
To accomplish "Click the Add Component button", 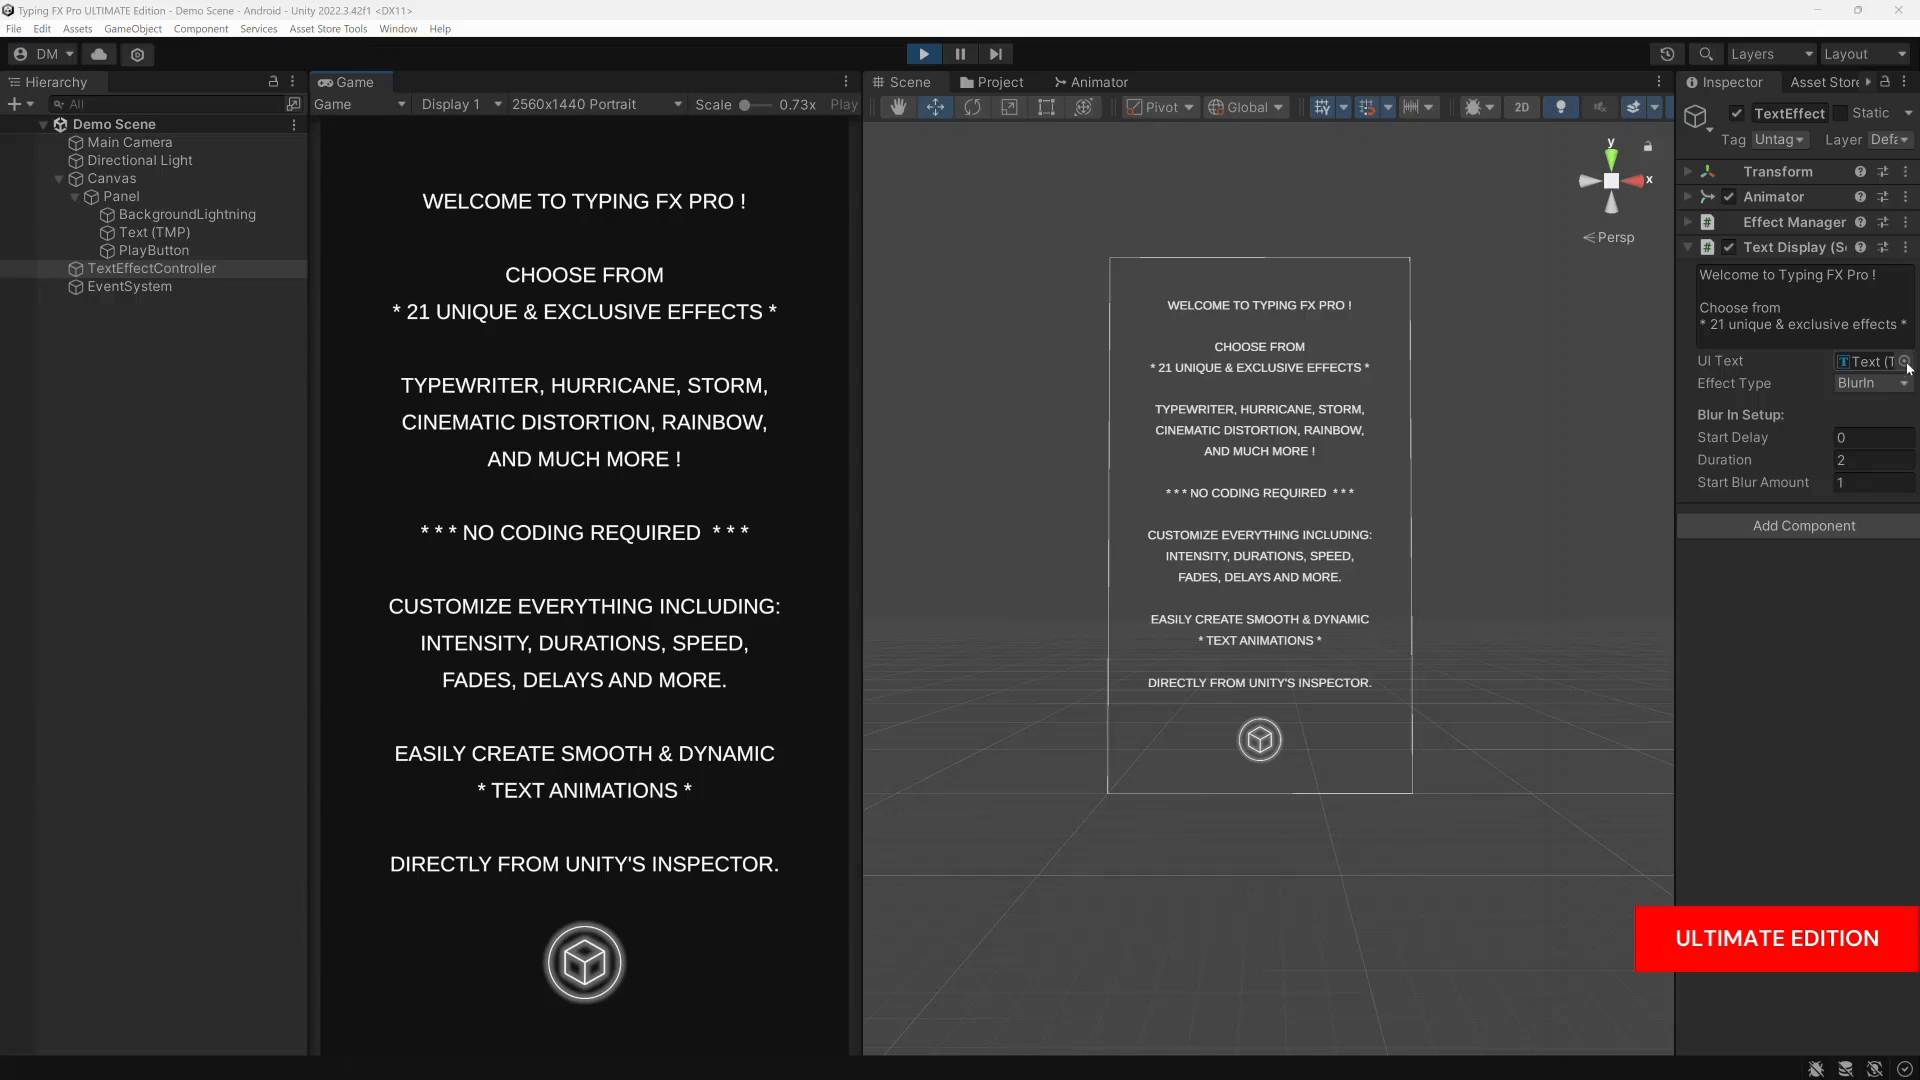I will point(1803,526).
